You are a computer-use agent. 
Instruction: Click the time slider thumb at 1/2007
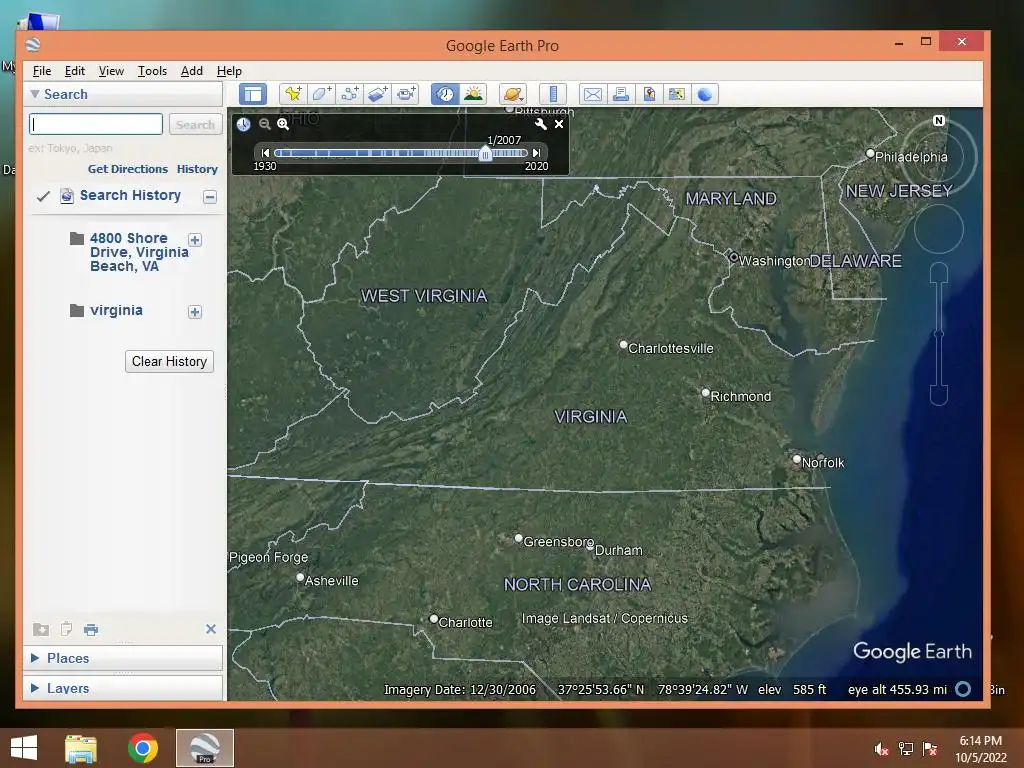(485, 153)
